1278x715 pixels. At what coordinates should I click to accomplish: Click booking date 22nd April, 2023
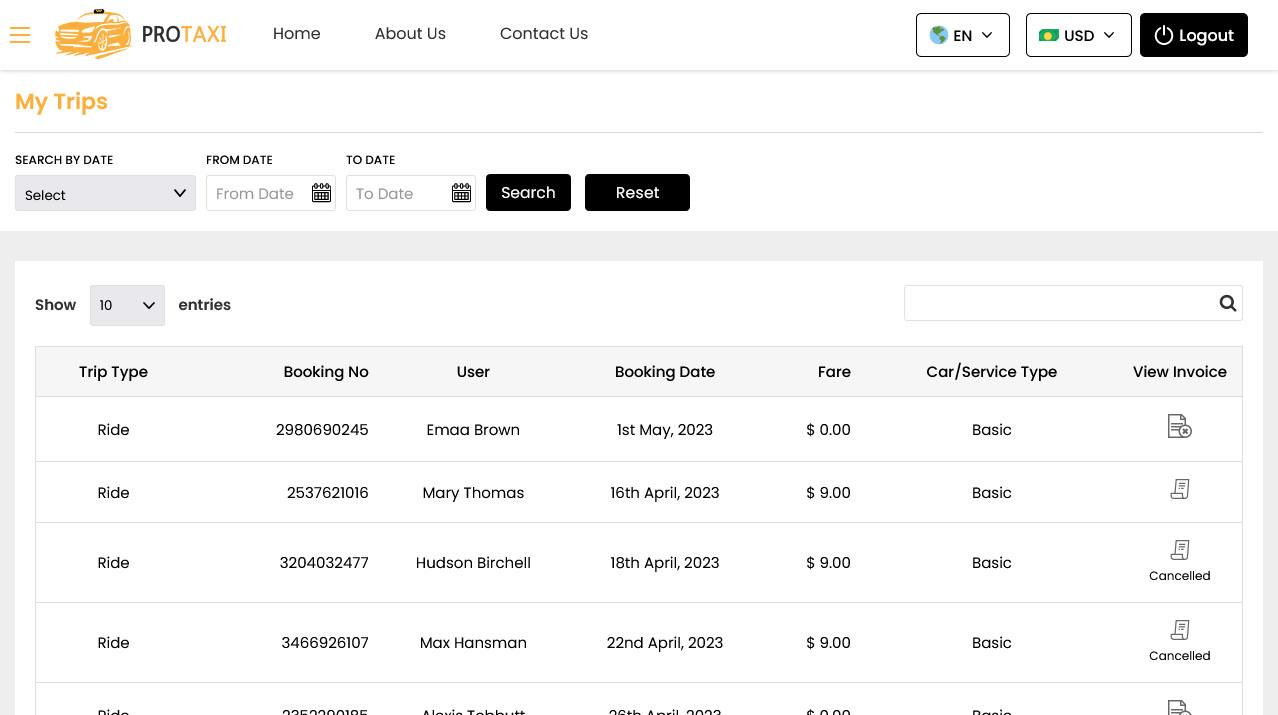665,643
